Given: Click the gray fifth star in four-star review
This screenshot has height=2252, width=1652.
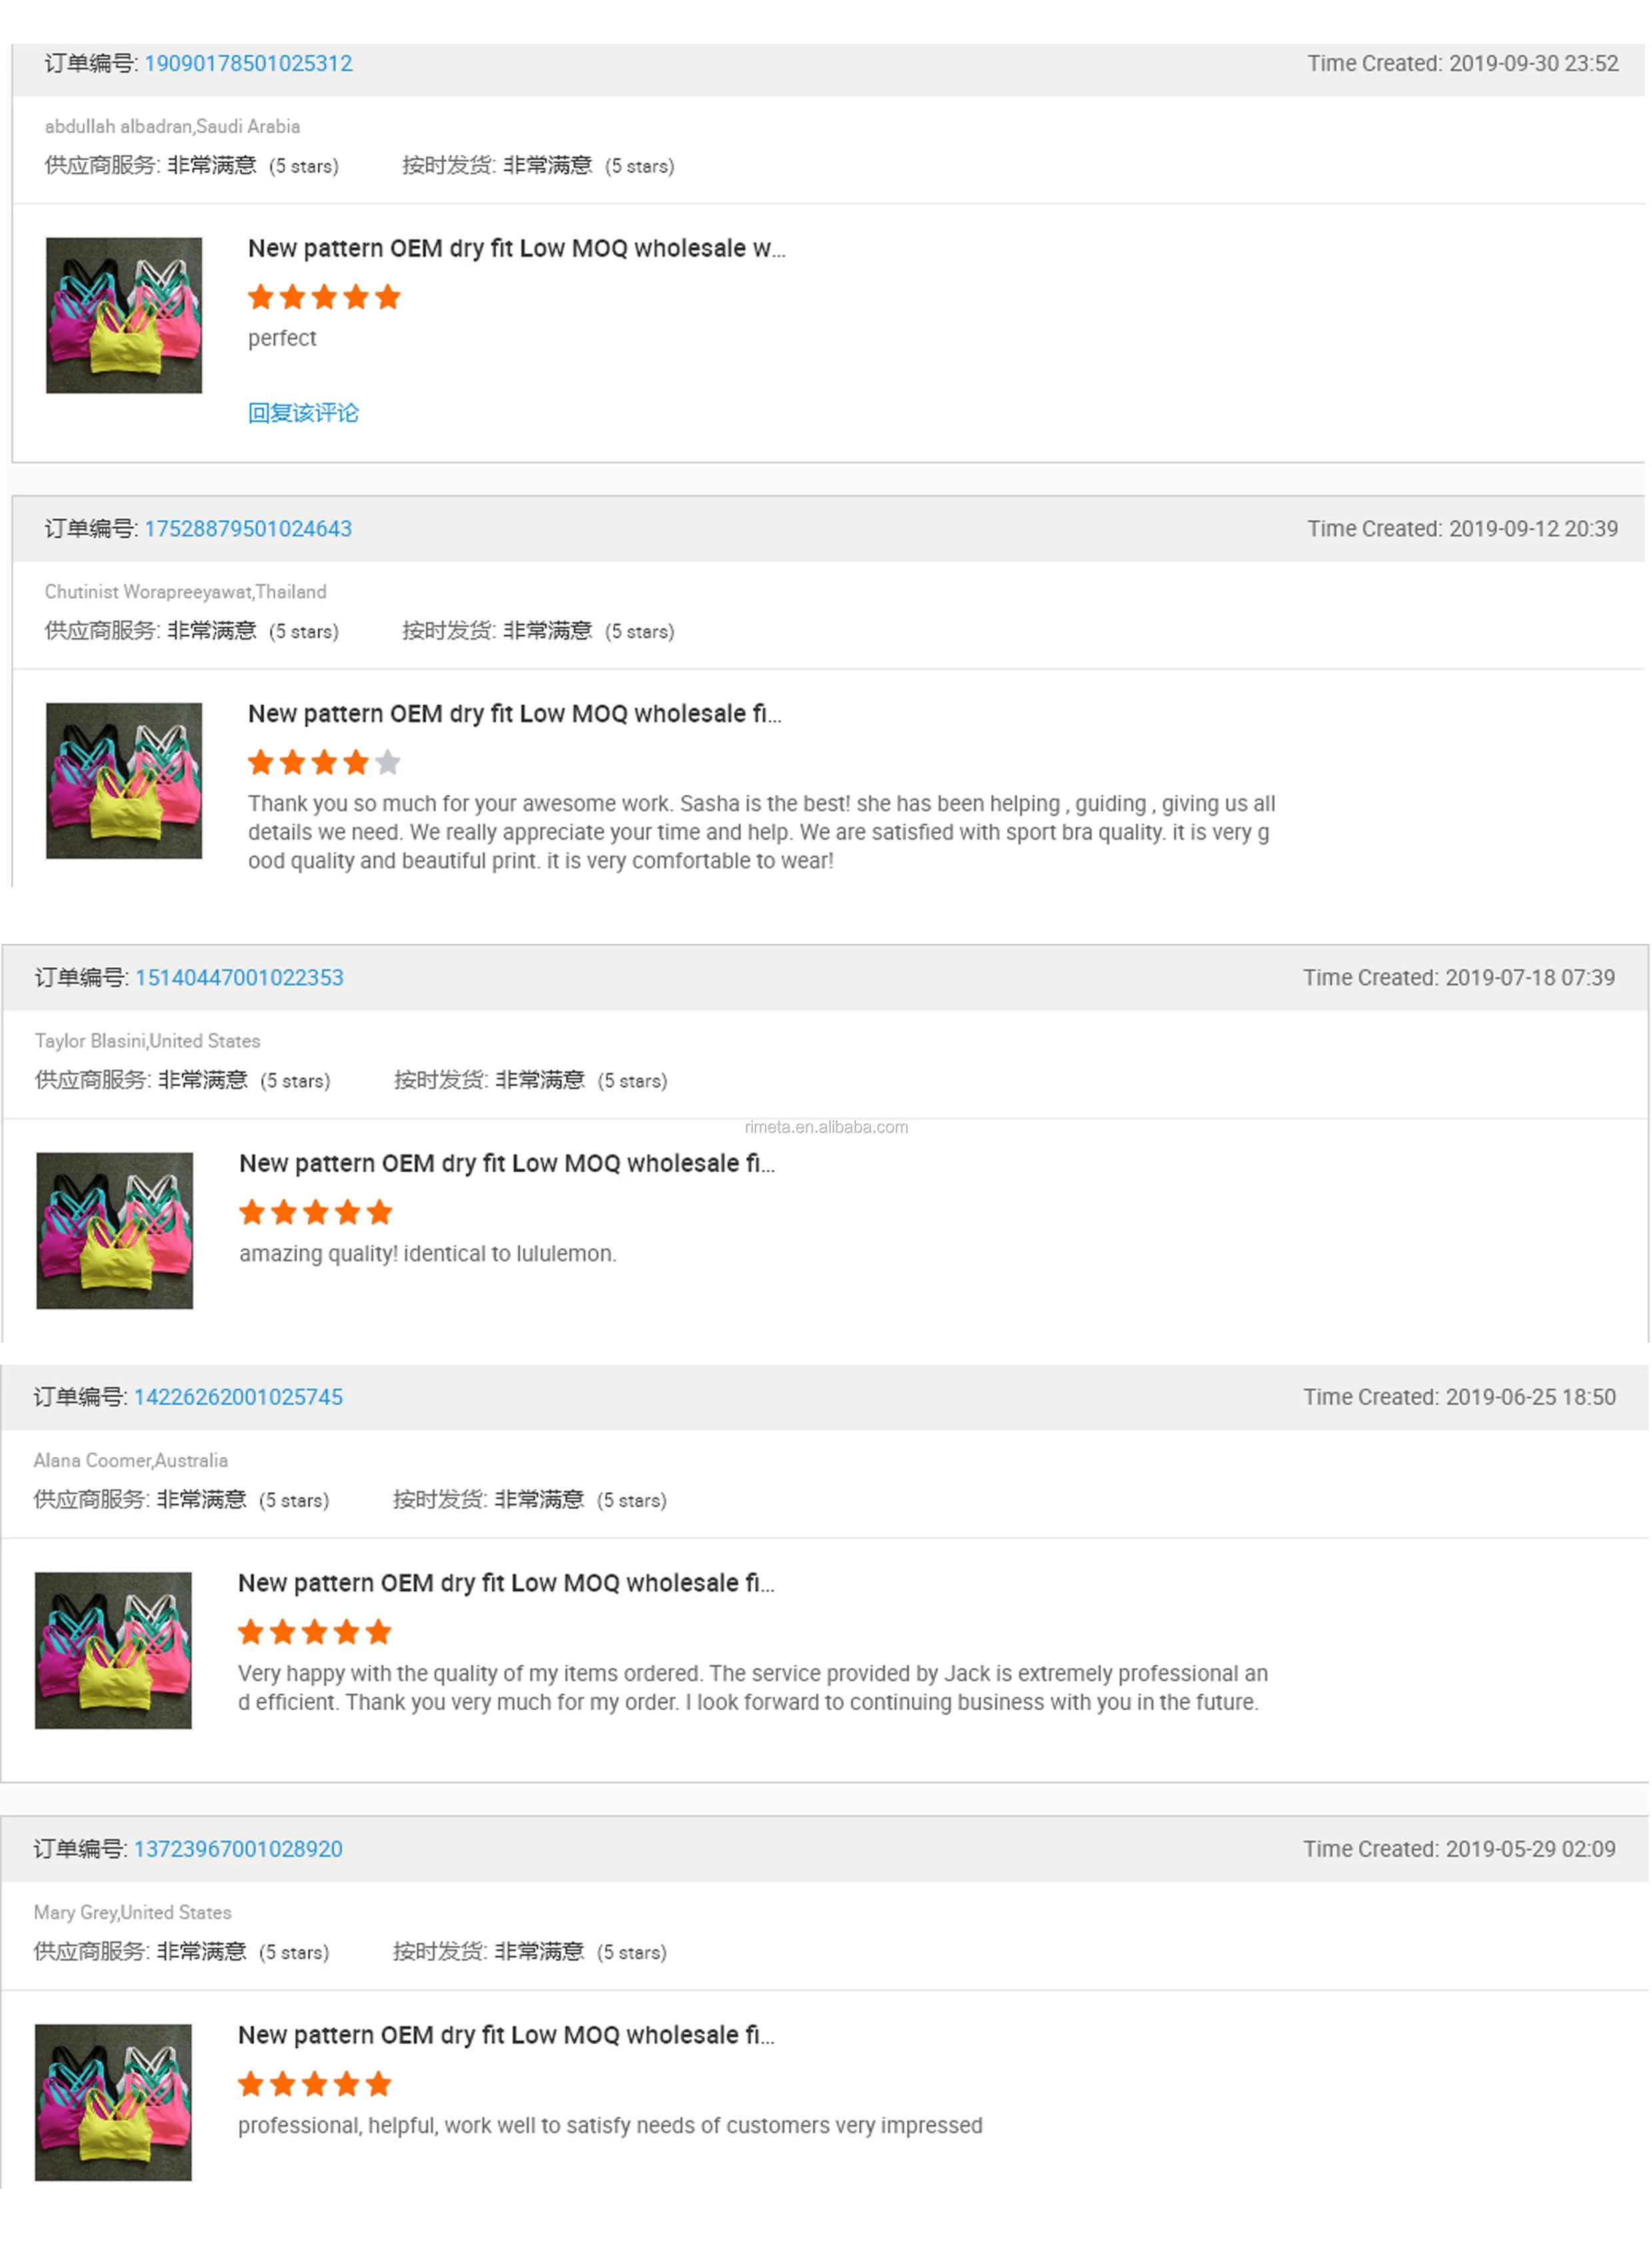Looking at the screenshot, I should (x=388, y=762).
